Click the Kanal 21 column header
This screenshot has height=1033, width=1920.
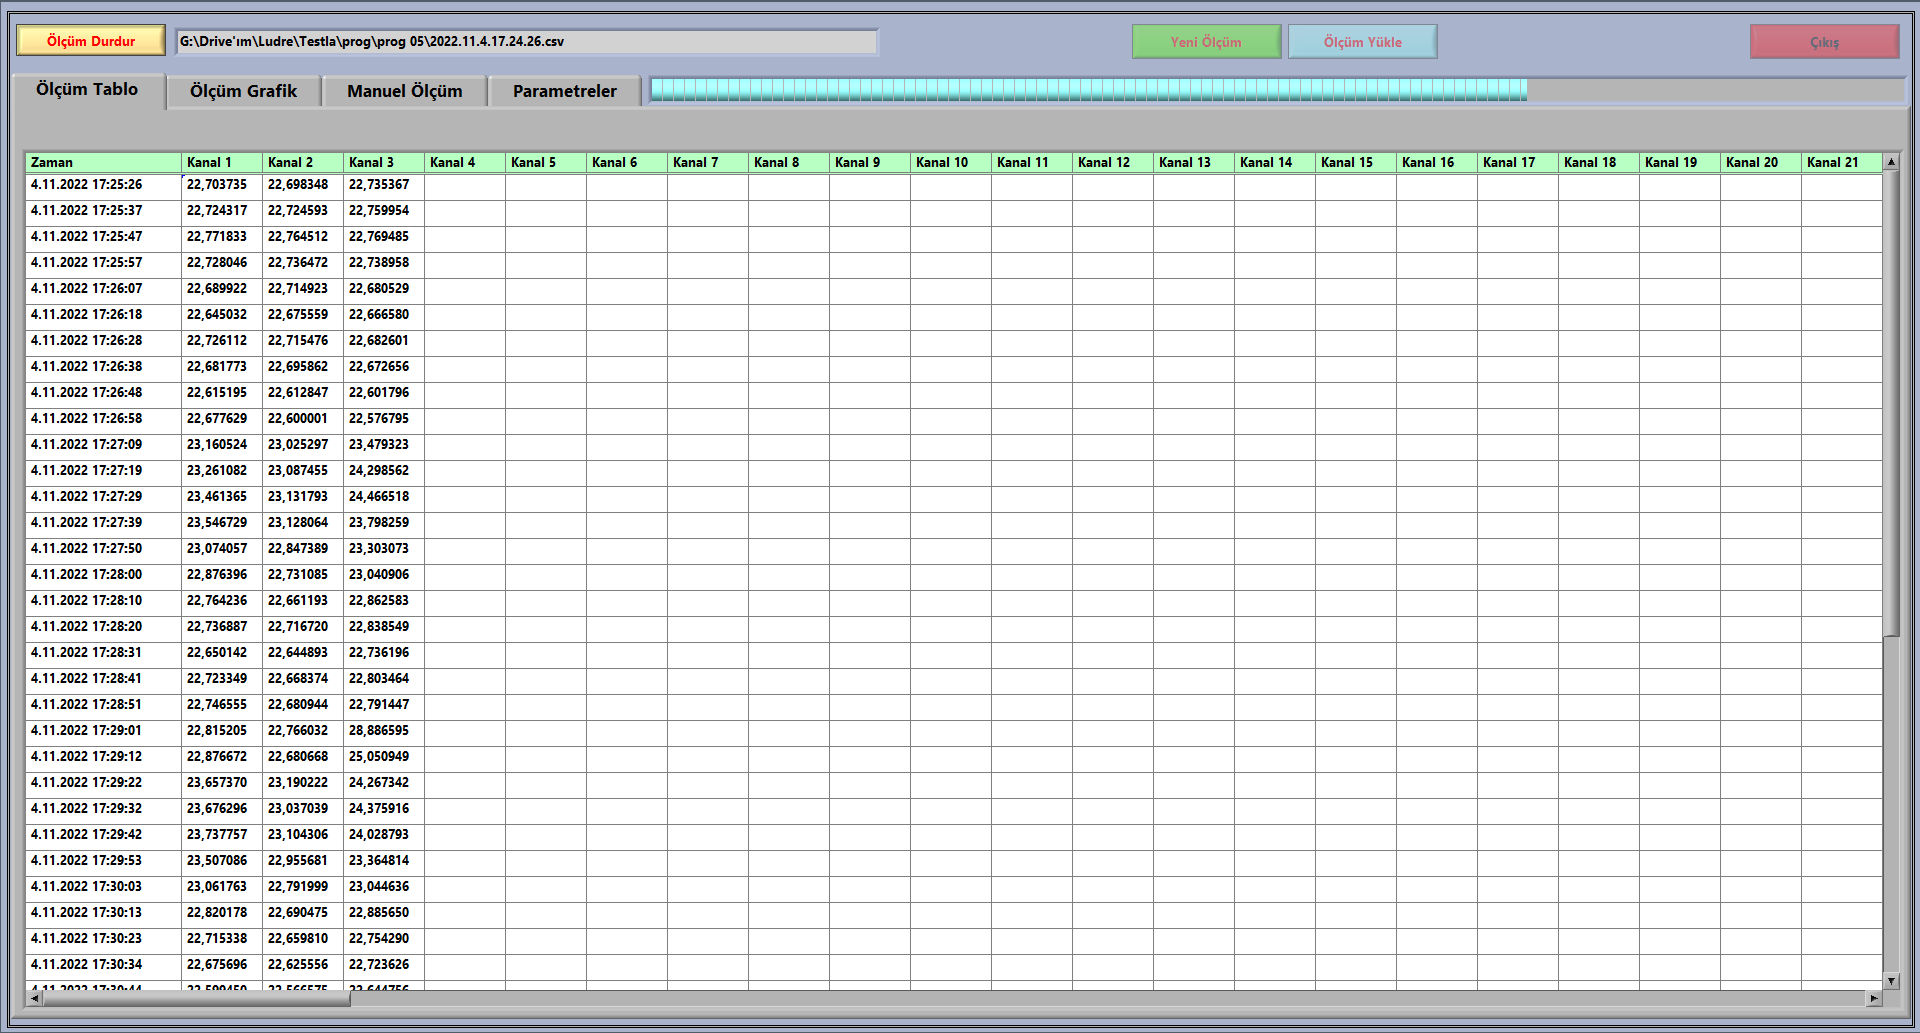[1840, 162]
